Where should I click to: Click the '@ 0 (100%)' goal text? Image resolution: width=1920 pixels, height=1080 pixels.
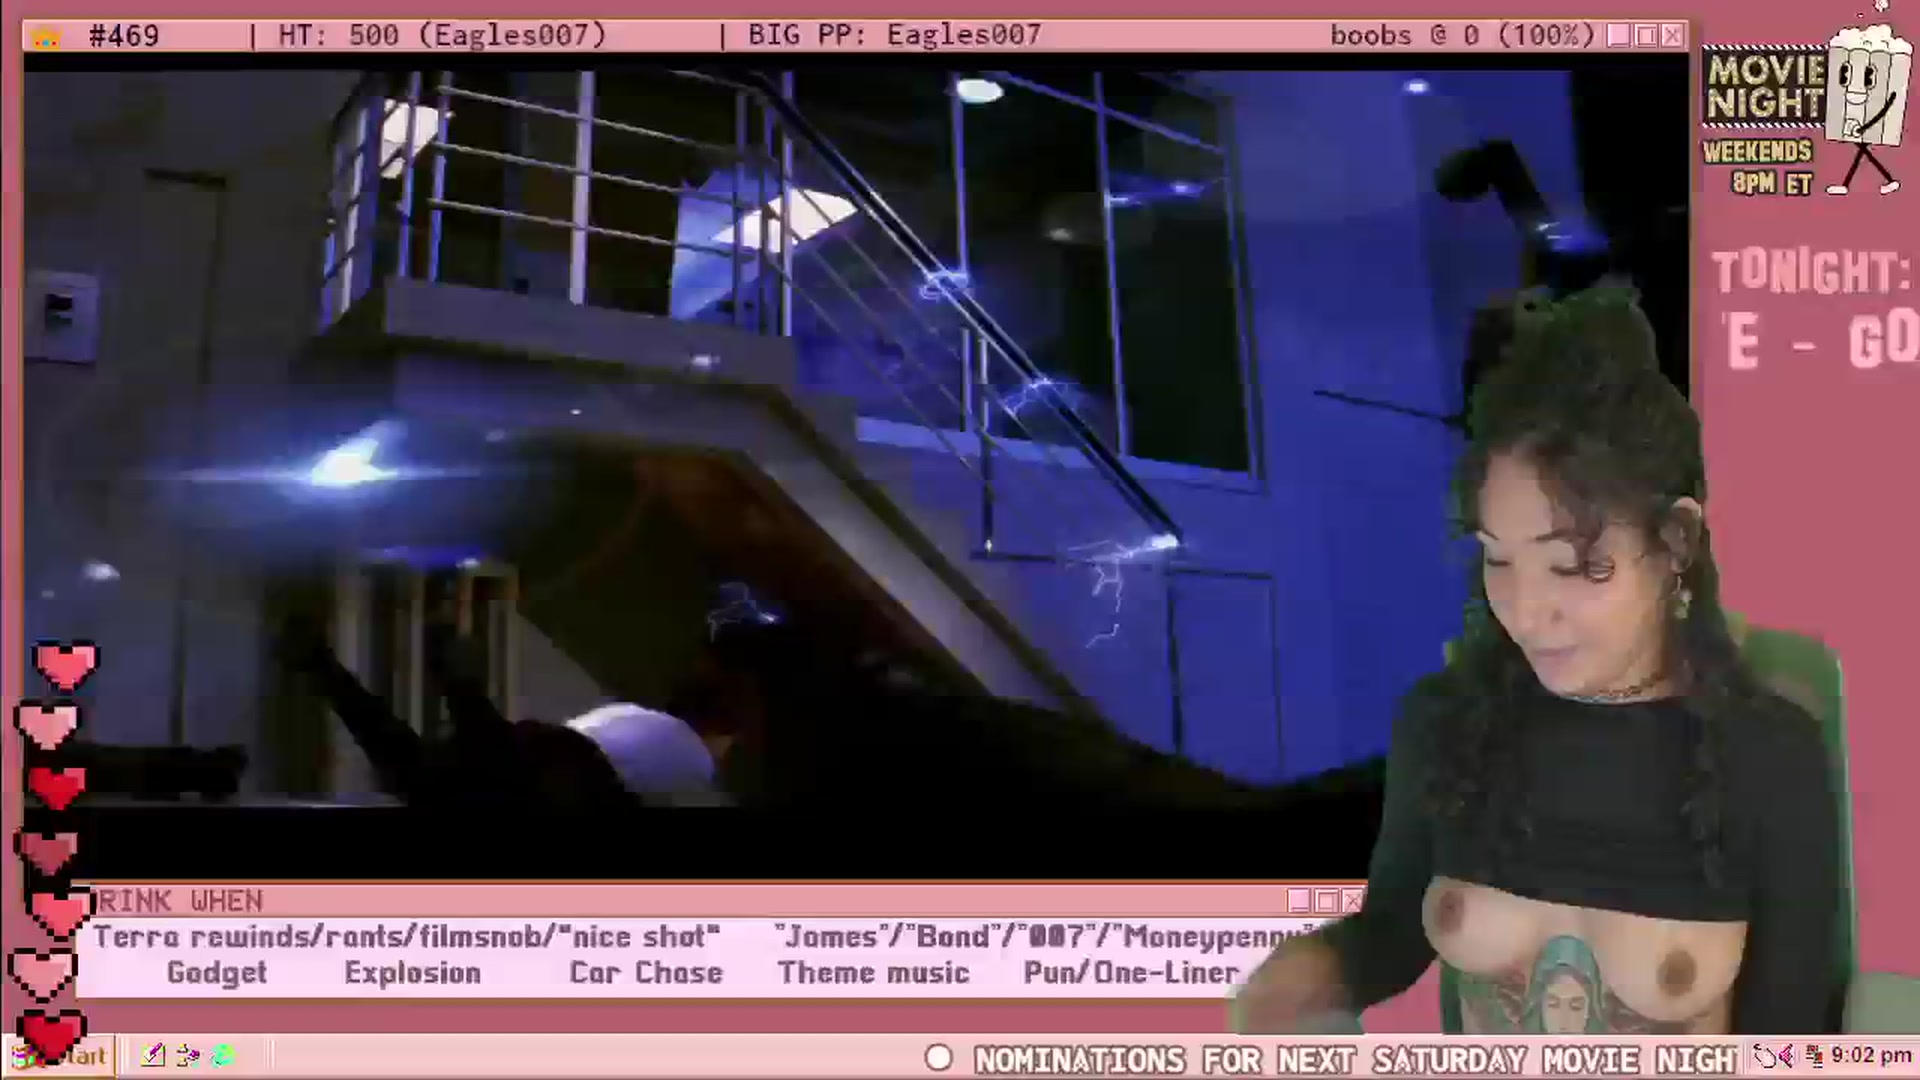1512,36
